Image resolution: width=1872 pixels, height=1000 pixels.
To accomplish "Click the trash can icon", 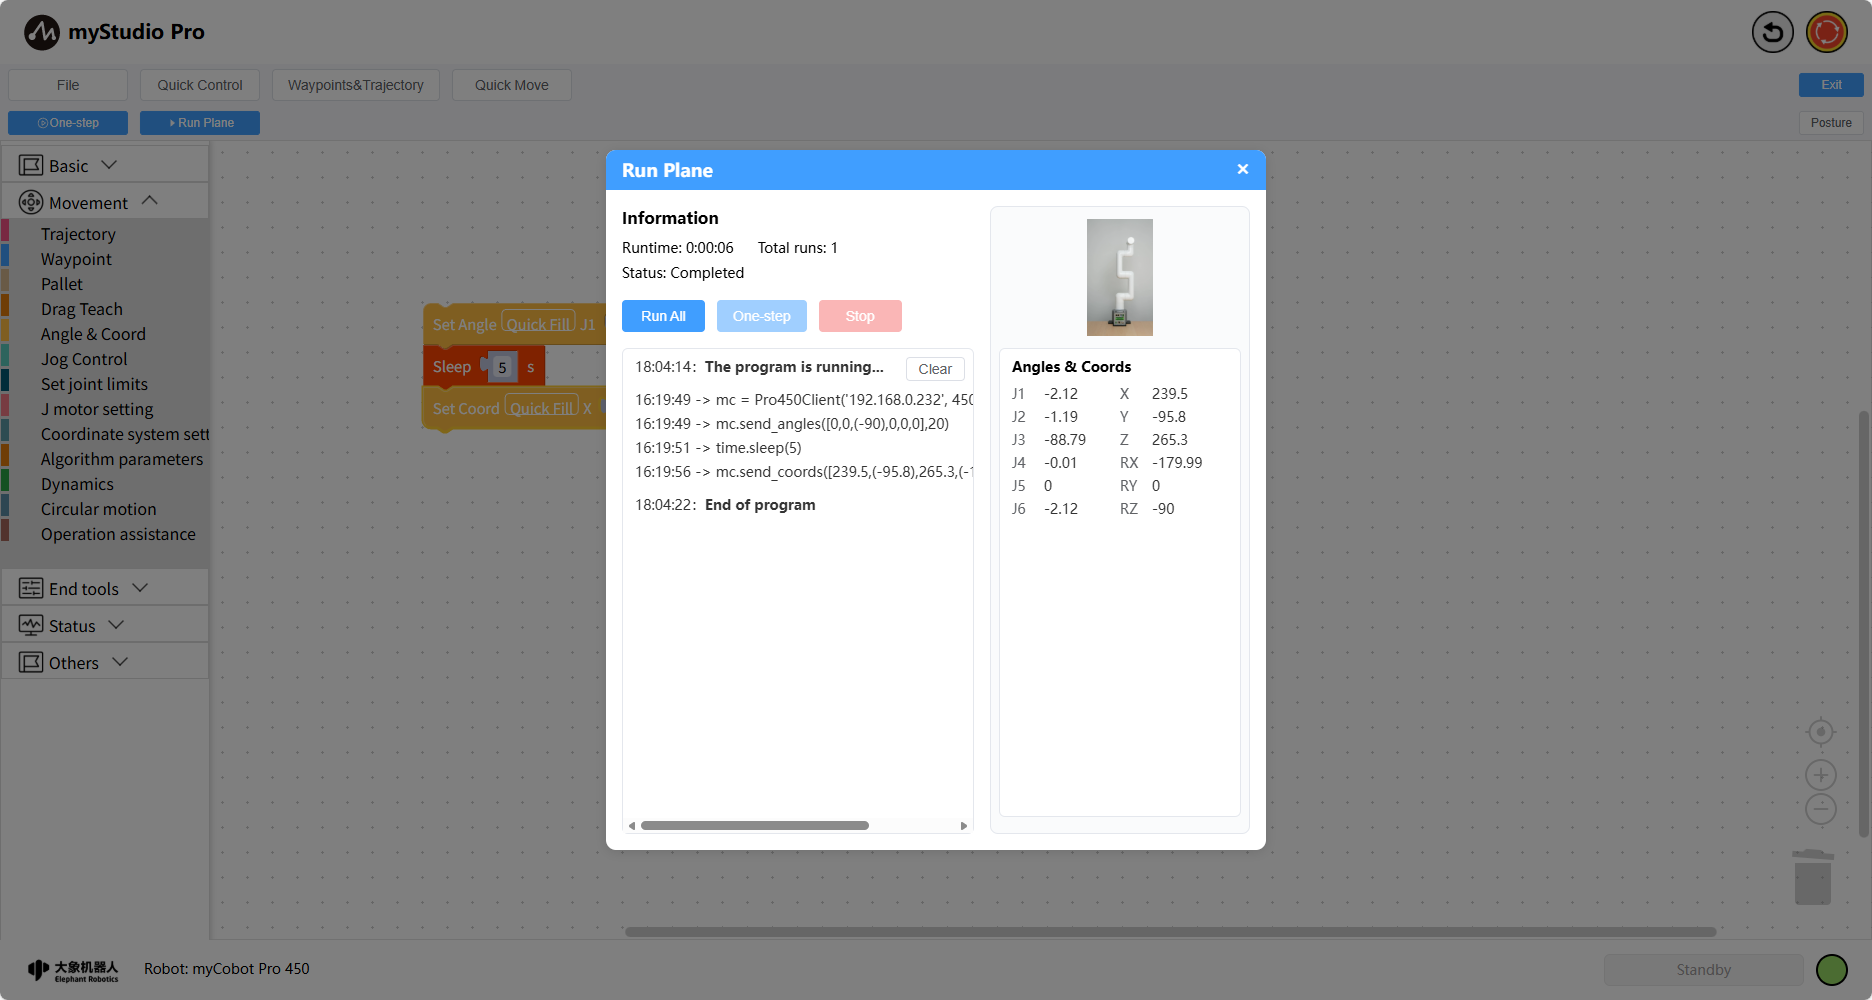I will (1812, 877).
